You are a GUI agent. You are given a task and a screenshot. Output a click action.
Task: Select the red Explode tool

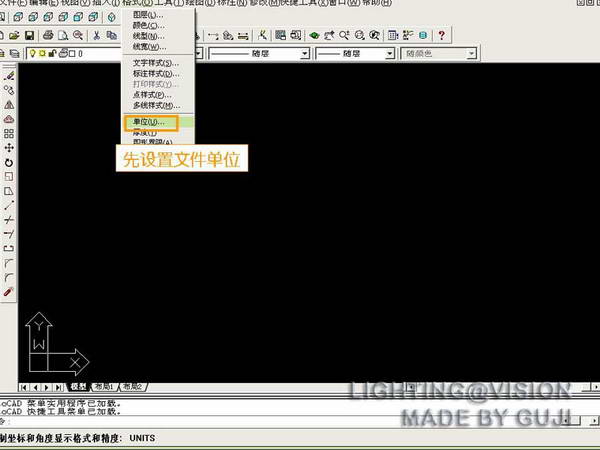point(9,292)
